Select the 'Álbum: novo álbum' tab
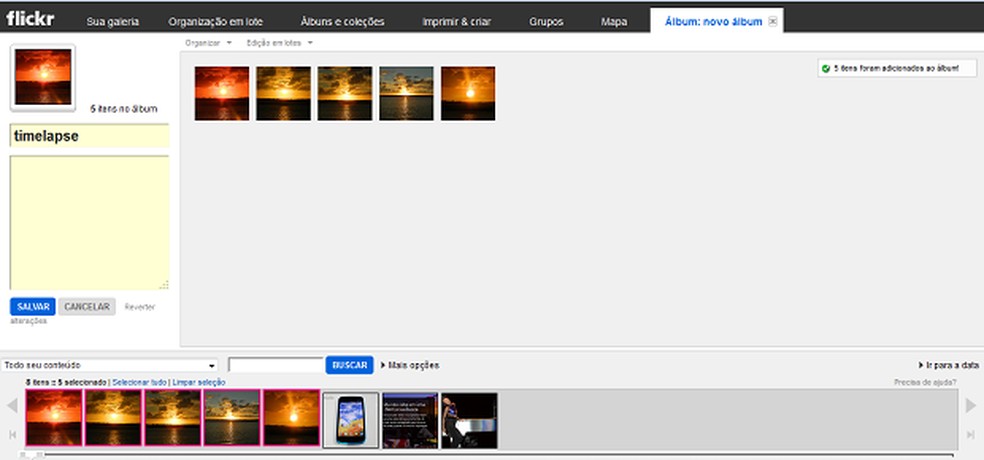 click(x=714, y=22)
